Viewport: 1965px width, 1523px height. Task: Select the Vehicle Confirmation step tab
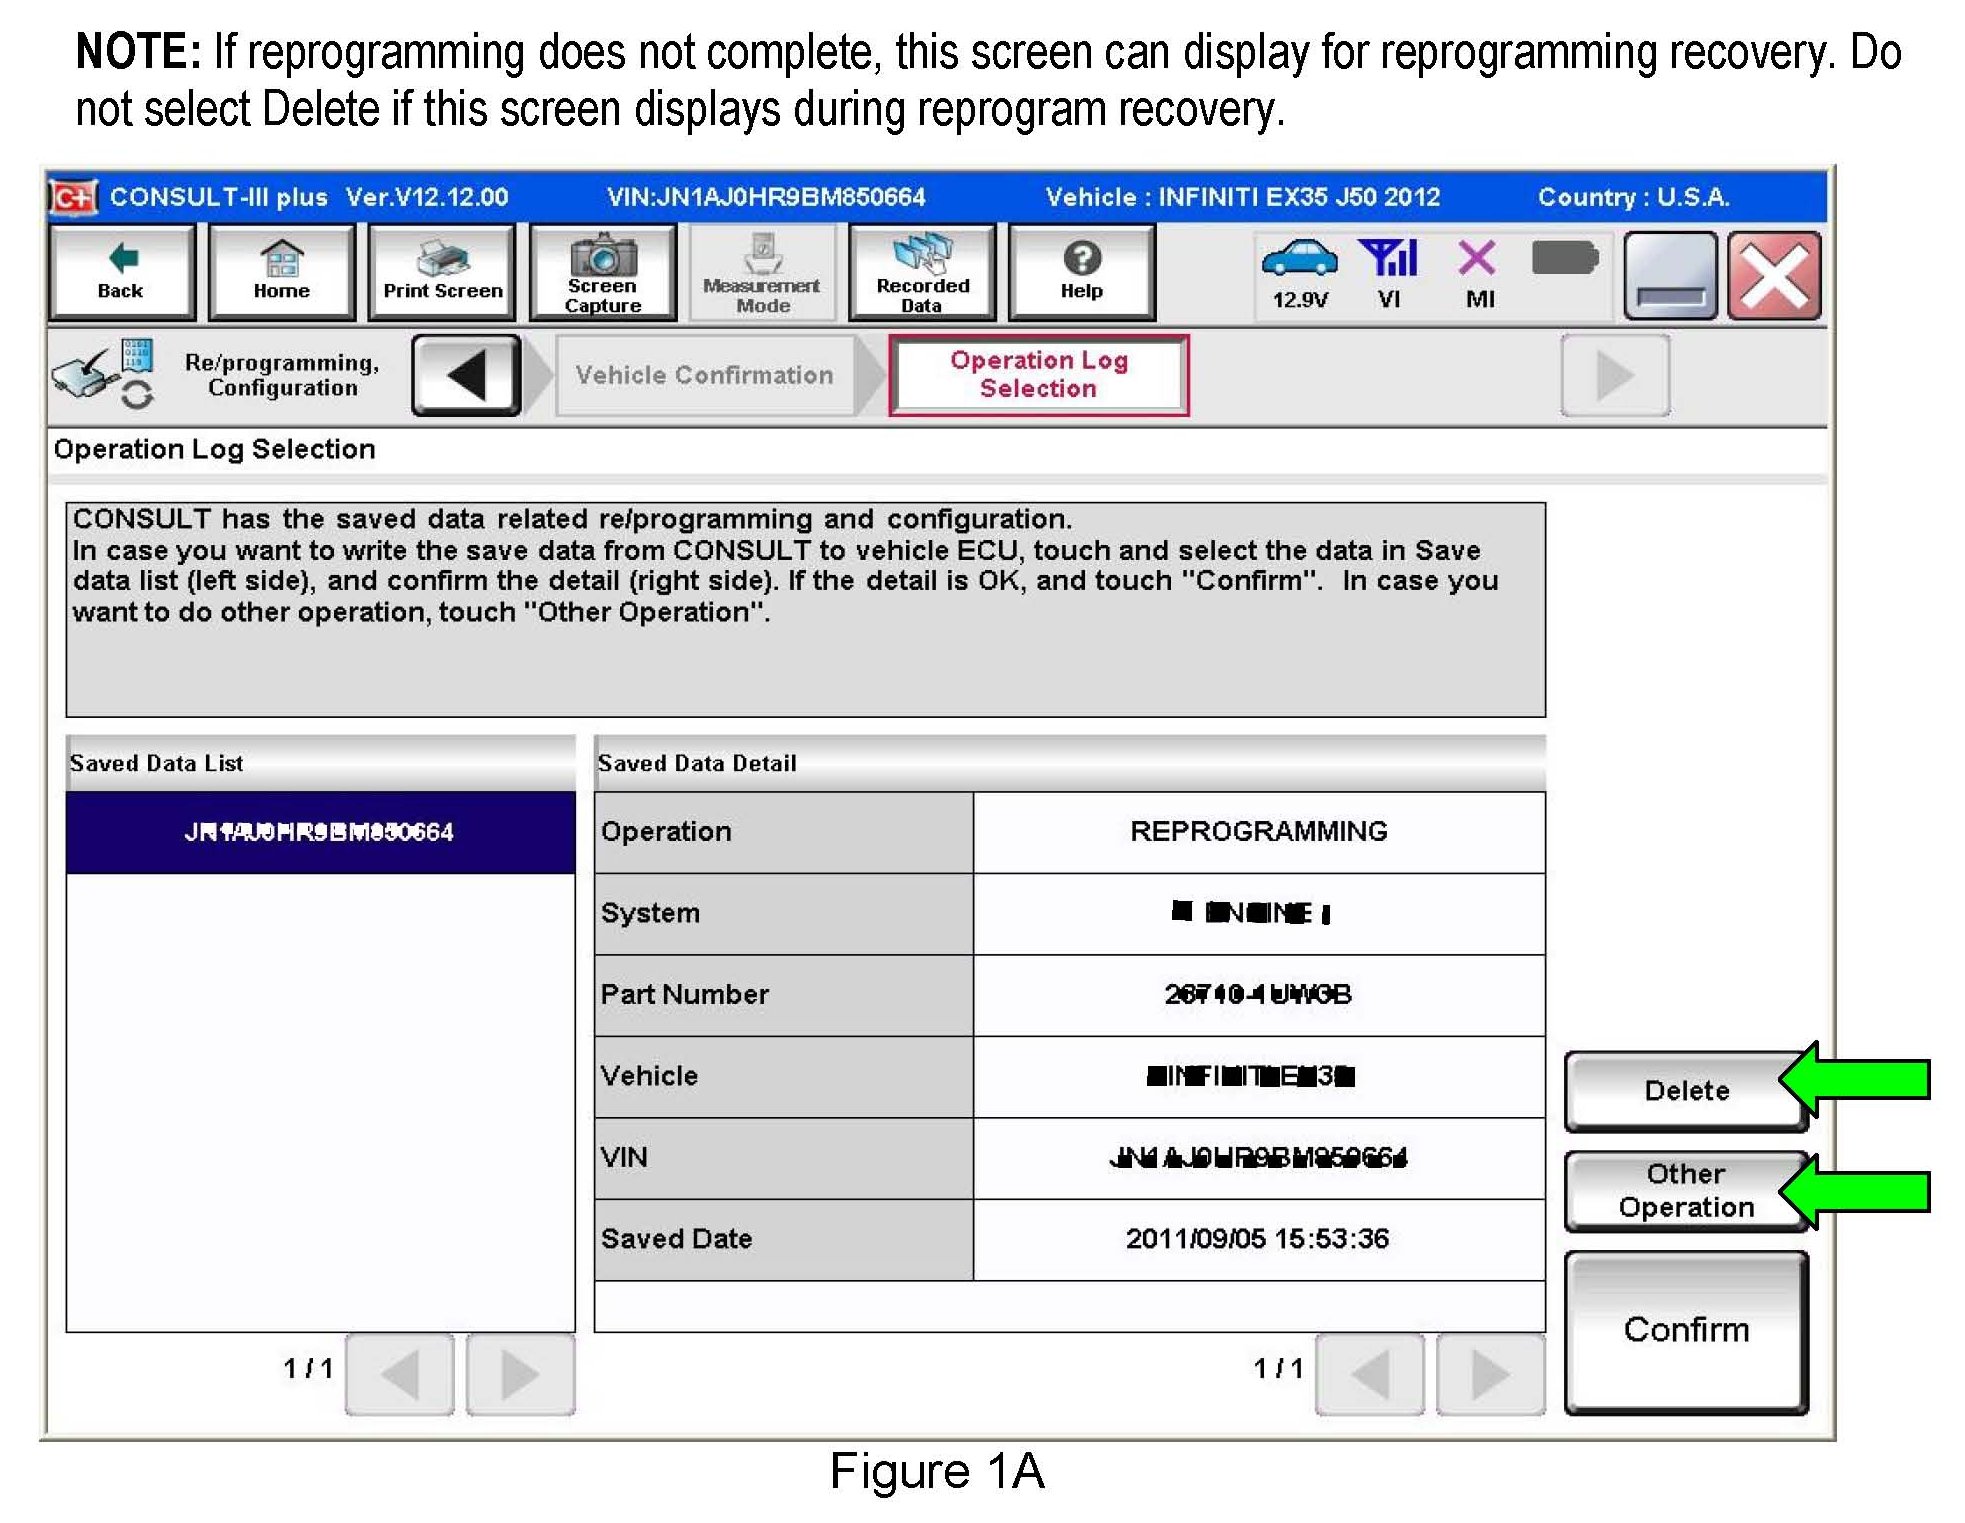(704, 375)
